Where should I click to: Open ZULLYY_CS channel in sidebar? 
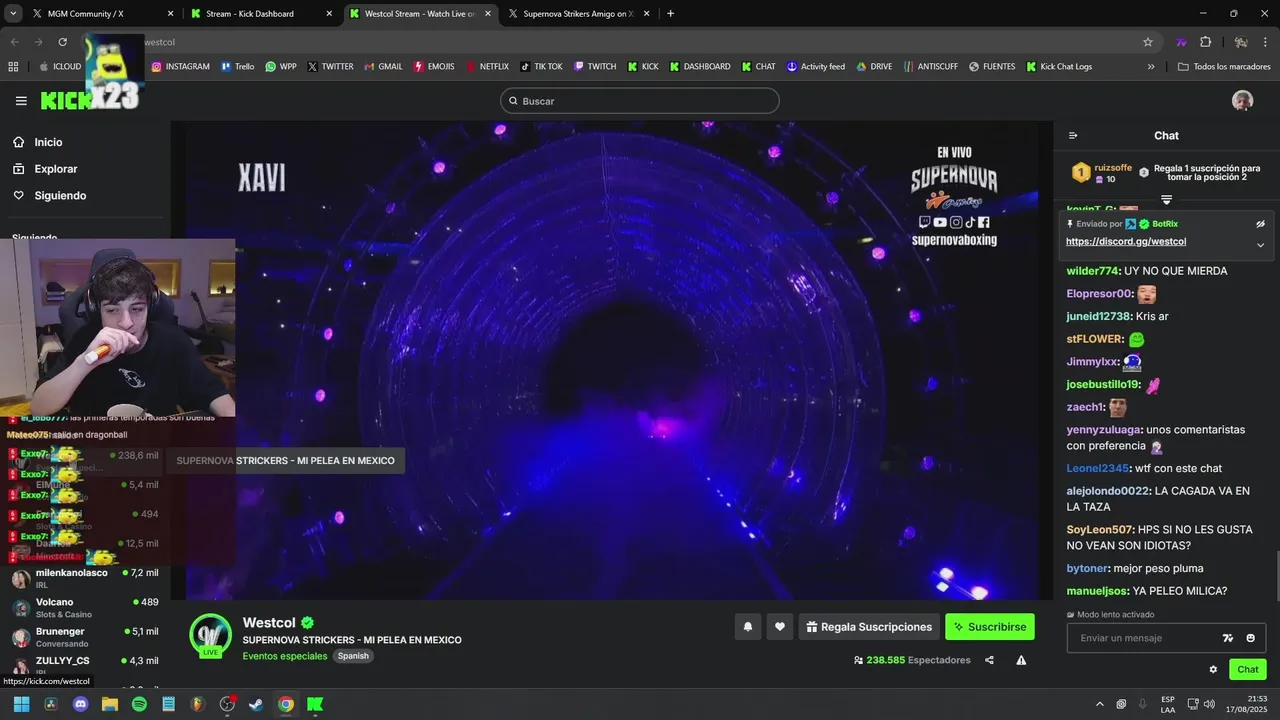[x=85, y=666]
